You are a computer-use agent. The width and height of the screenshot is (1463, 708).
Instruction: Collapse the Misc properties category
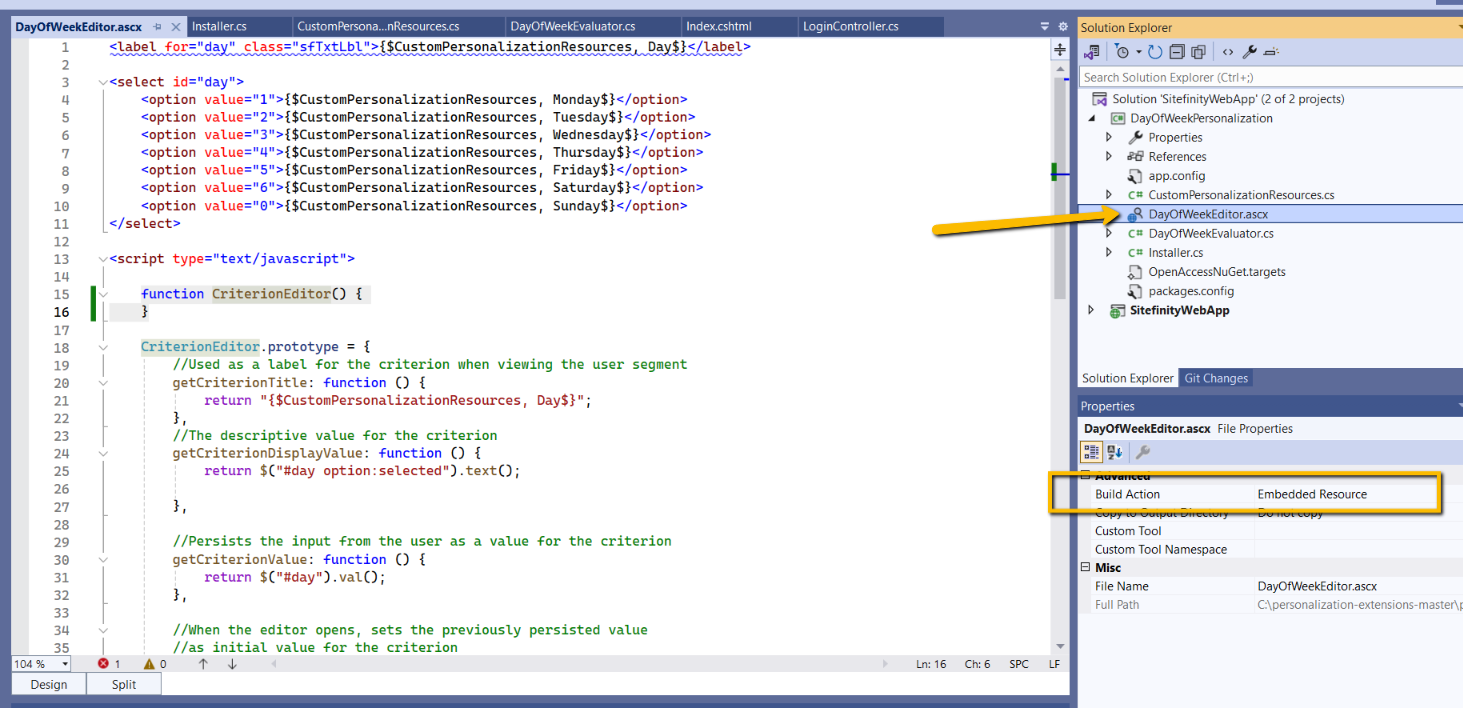point(1087,568)
